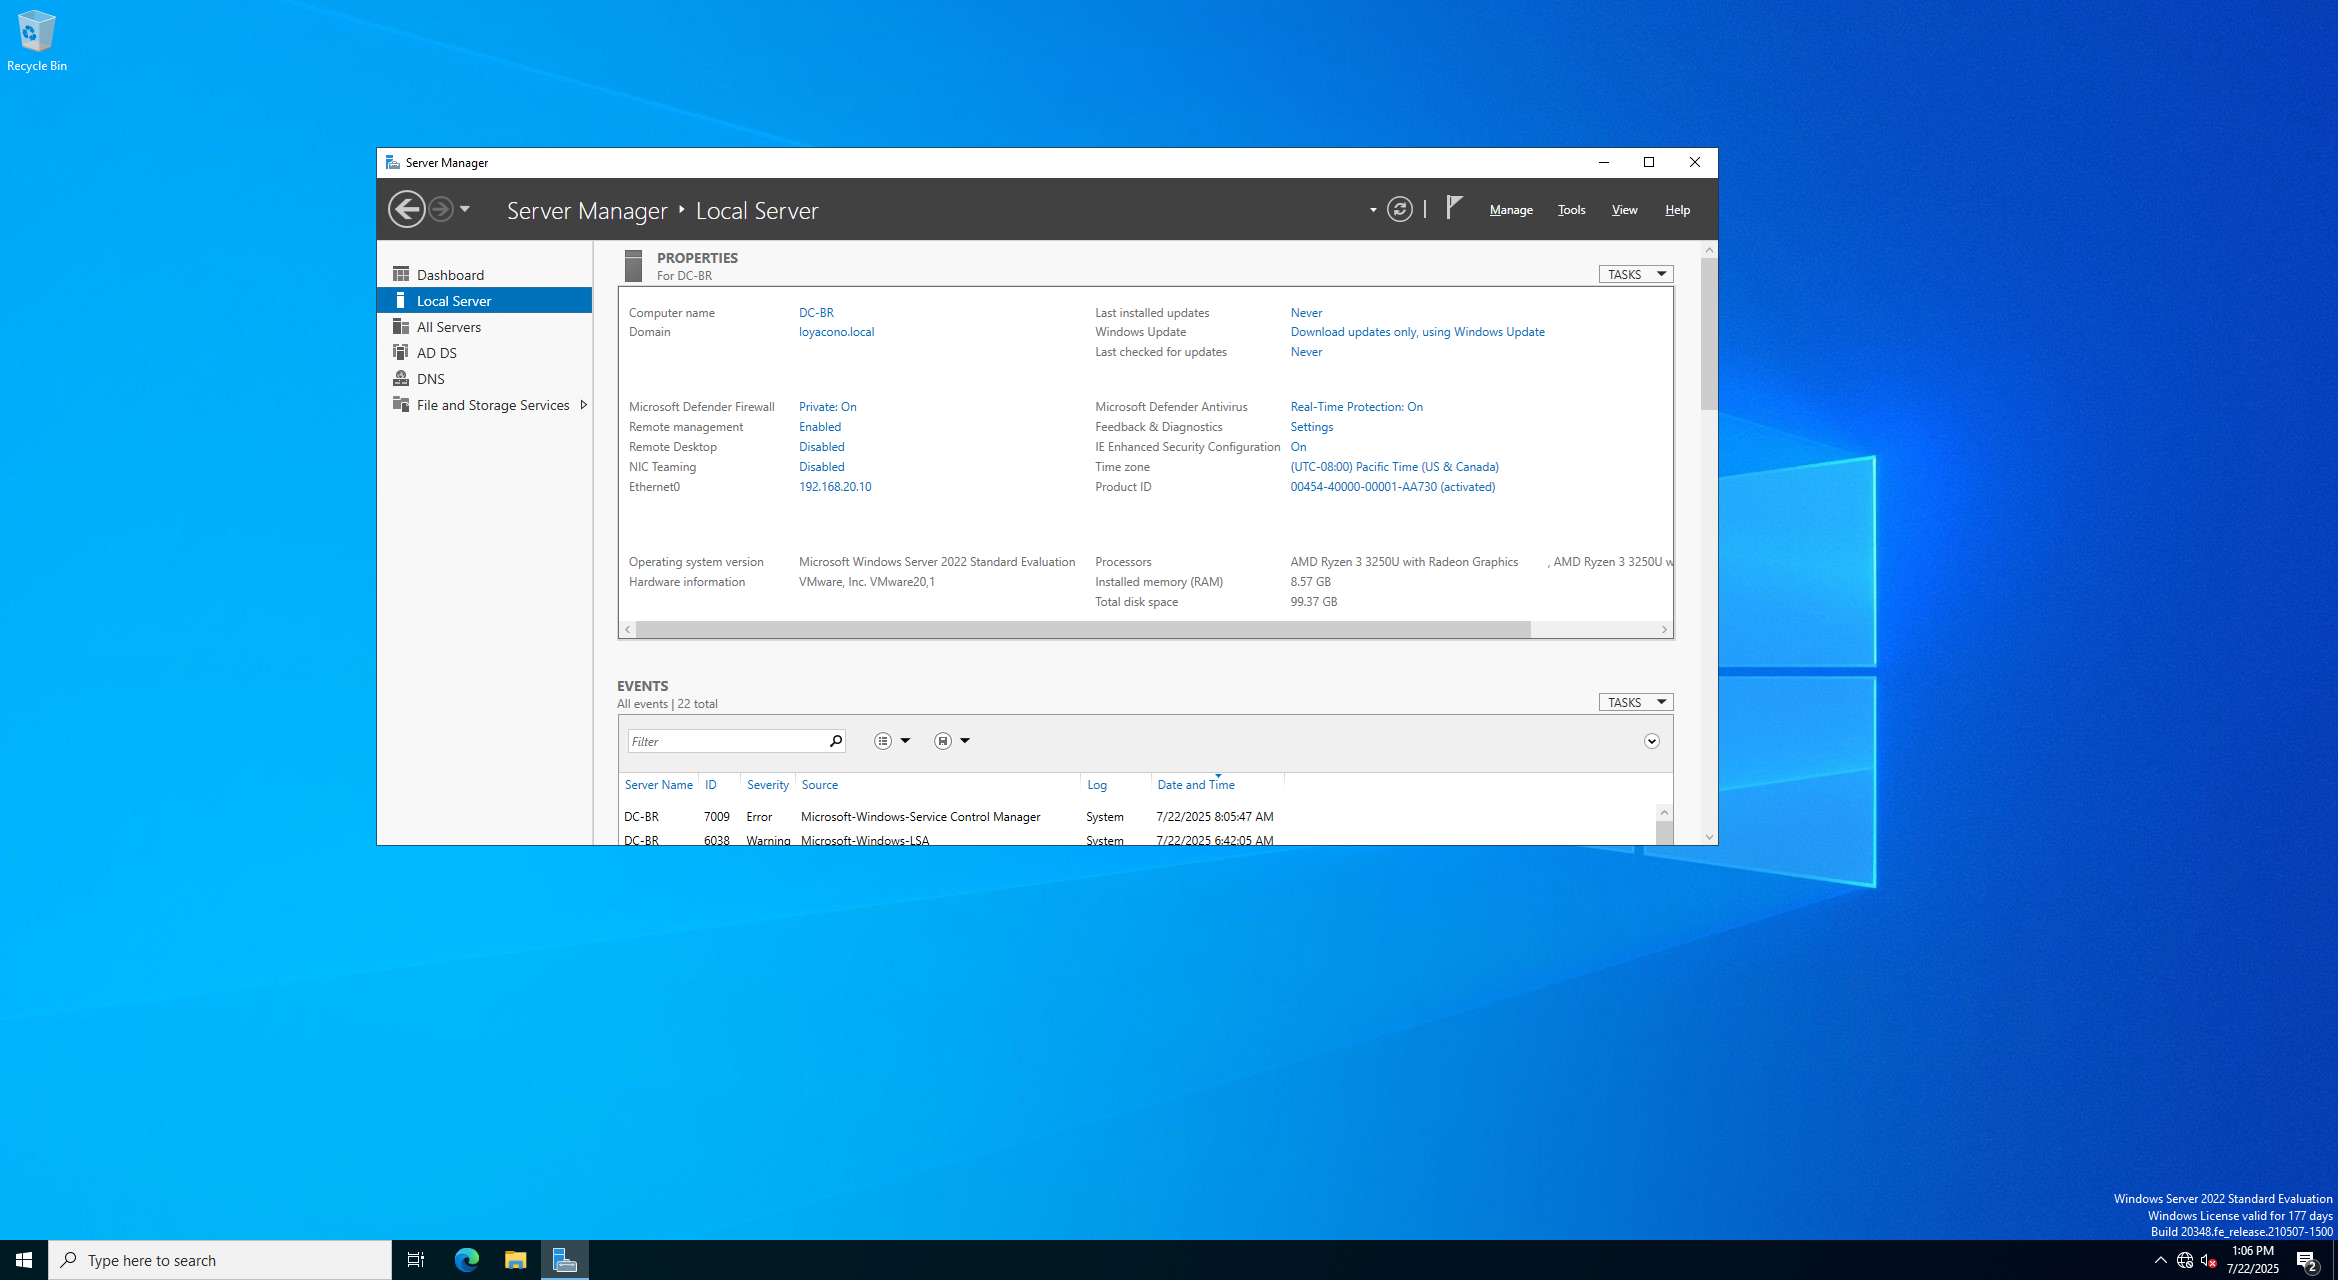Click domain link loyacono.local
The image size is (2338, 1280).
(x=836, y=332)
